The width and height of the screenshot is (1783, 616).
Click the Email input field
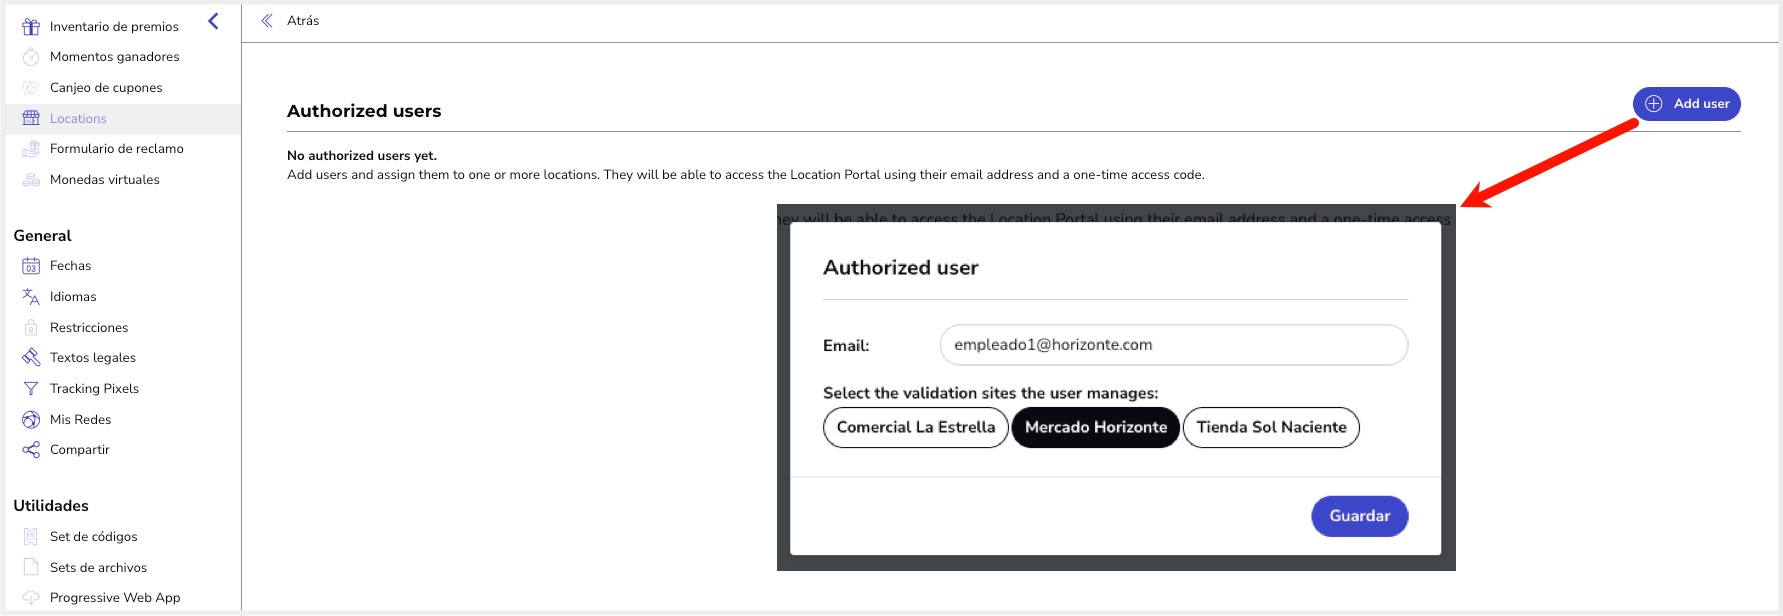[1174, 345]
